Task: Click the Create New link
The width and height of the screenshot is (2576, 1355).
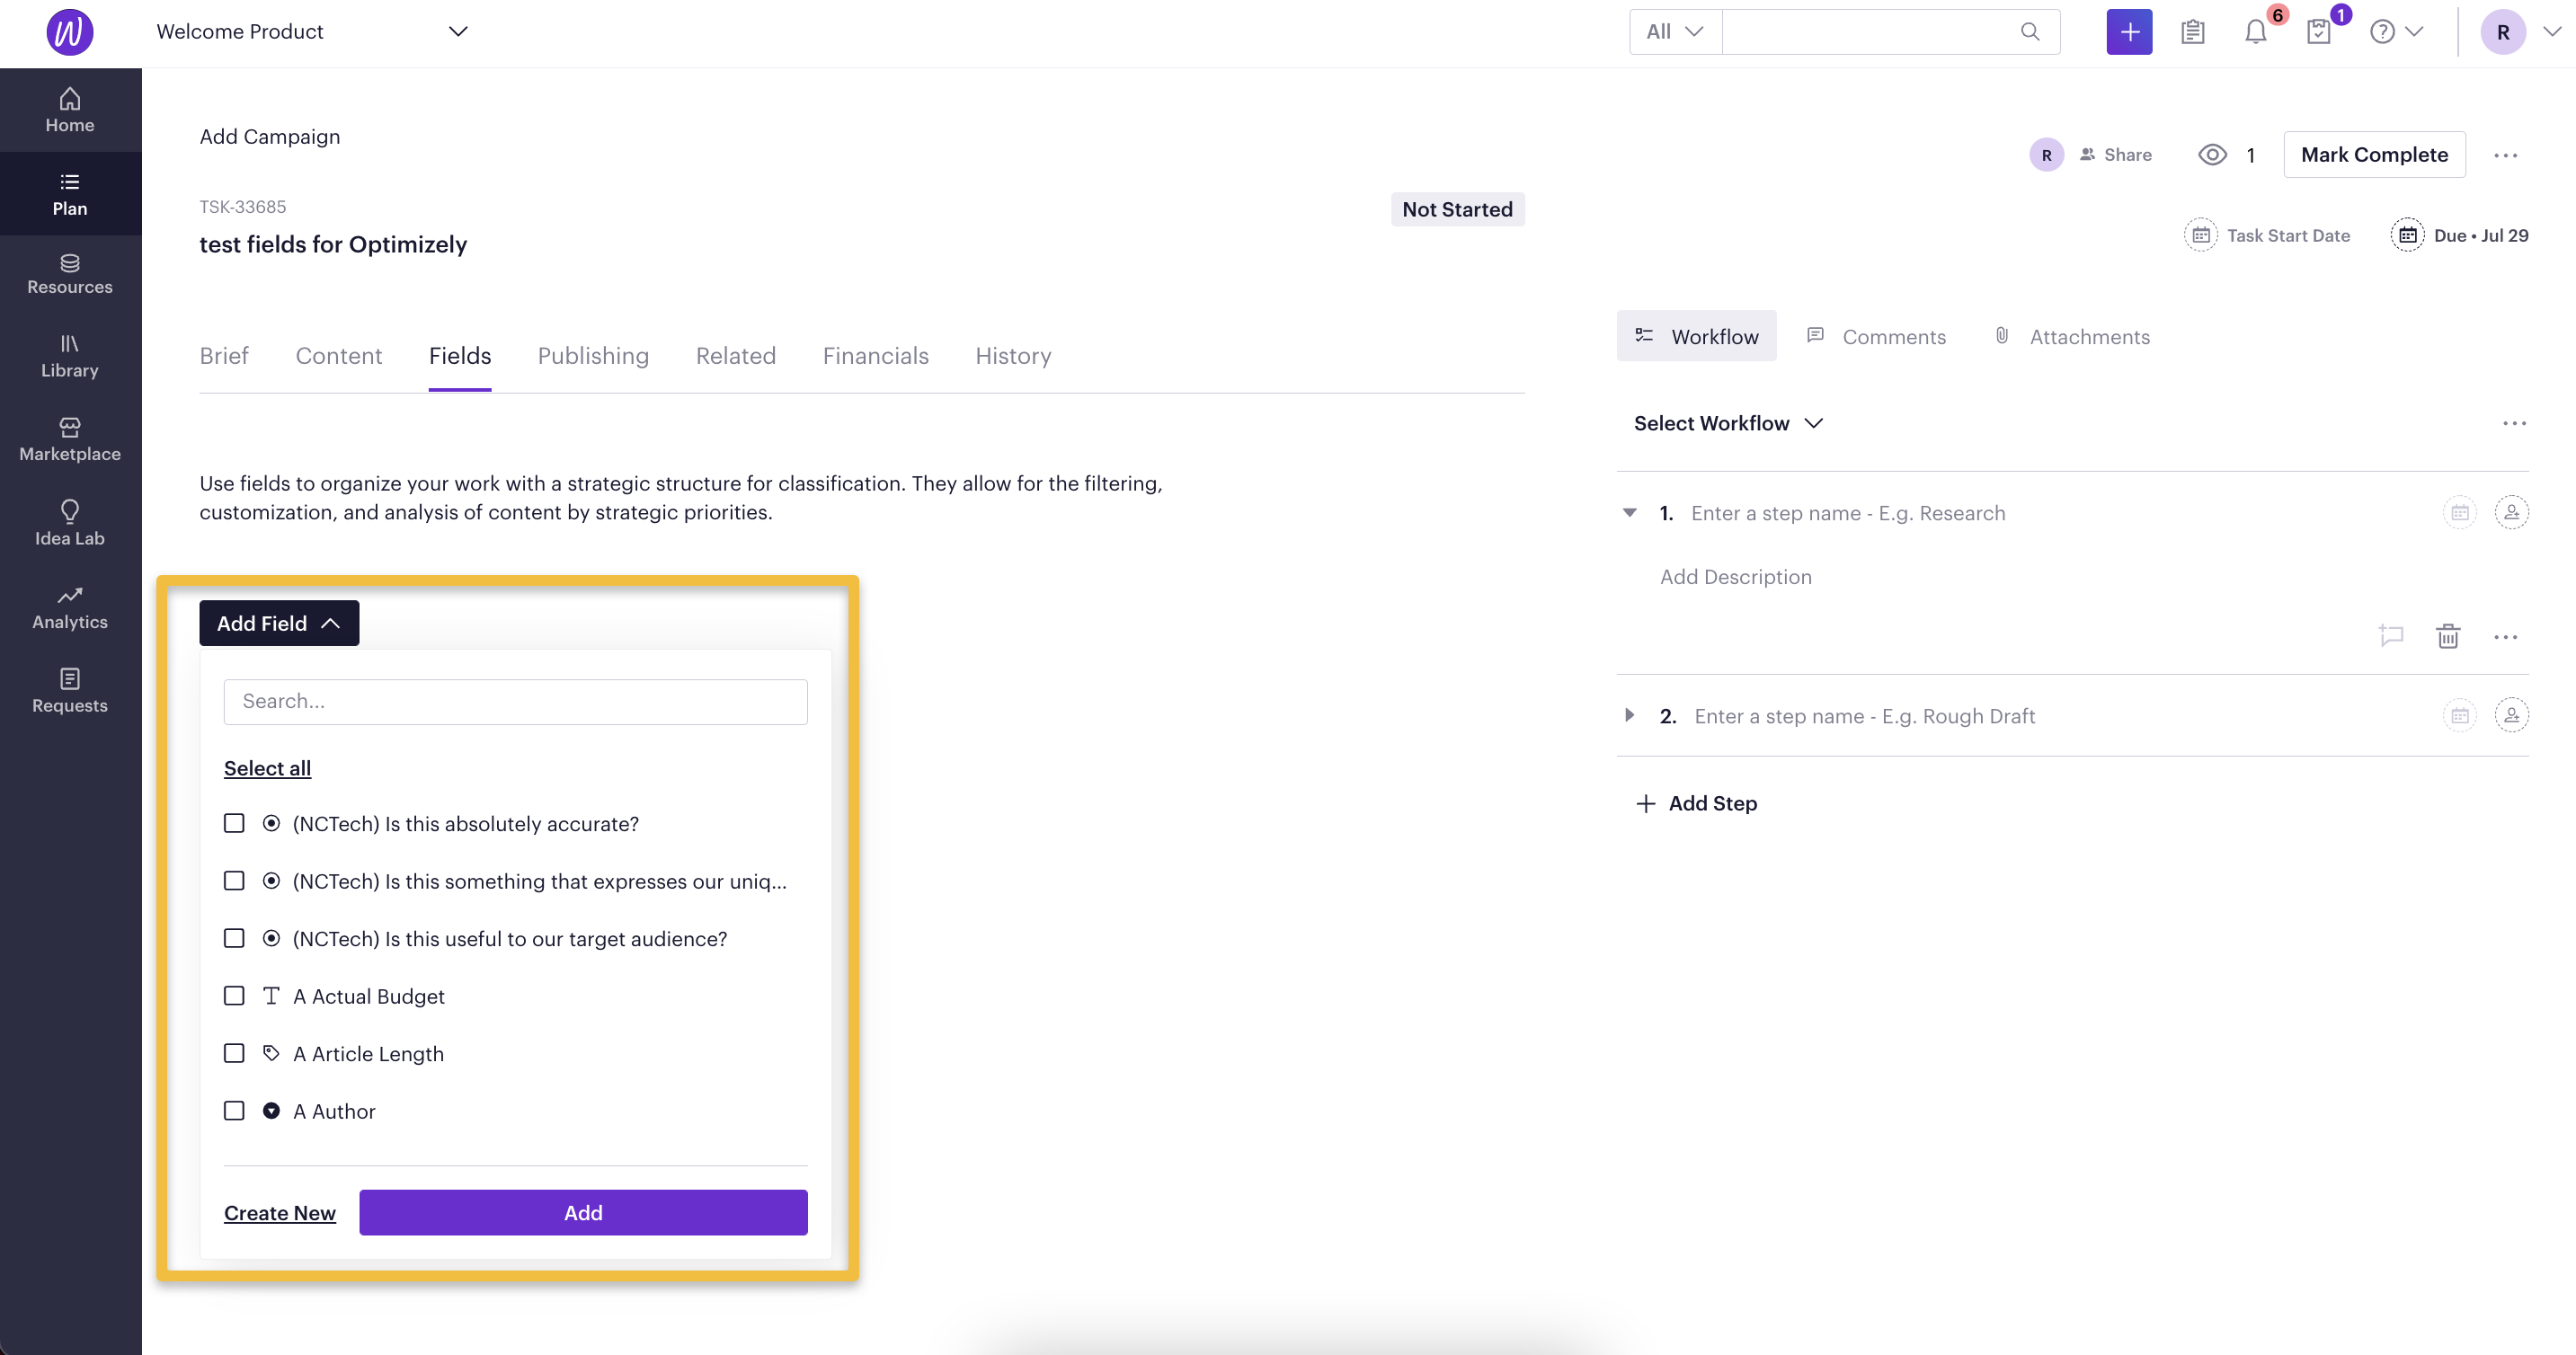Action: 280,1213
